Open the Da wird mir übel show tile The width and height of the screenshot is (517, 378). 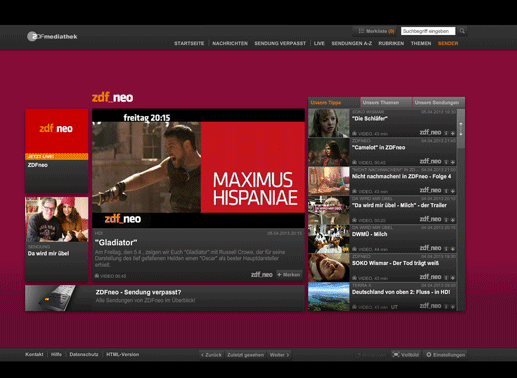coord(57,239)
